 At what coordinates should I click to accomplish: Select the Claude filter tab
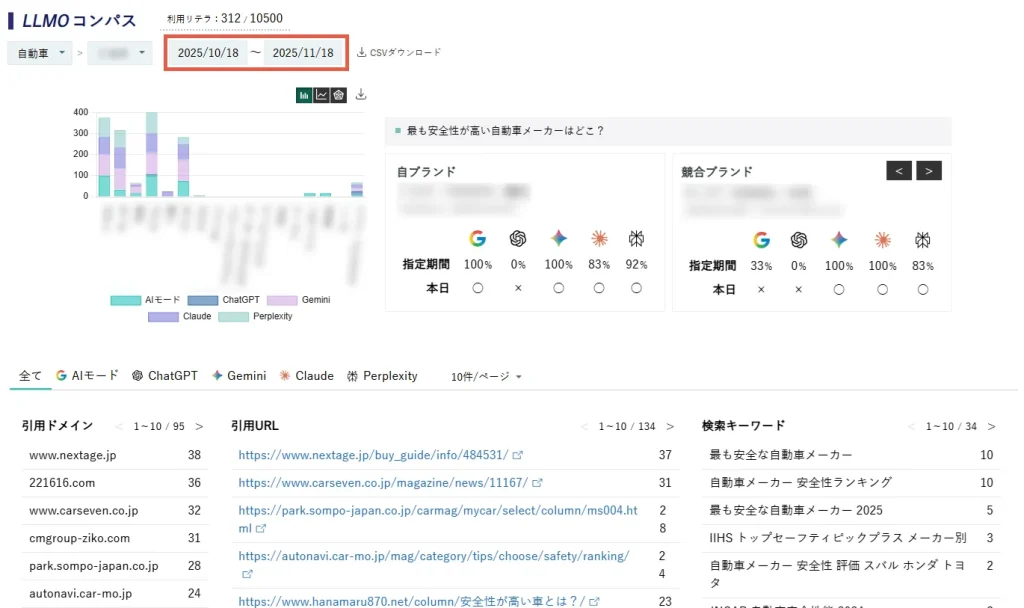coord(306,376)
